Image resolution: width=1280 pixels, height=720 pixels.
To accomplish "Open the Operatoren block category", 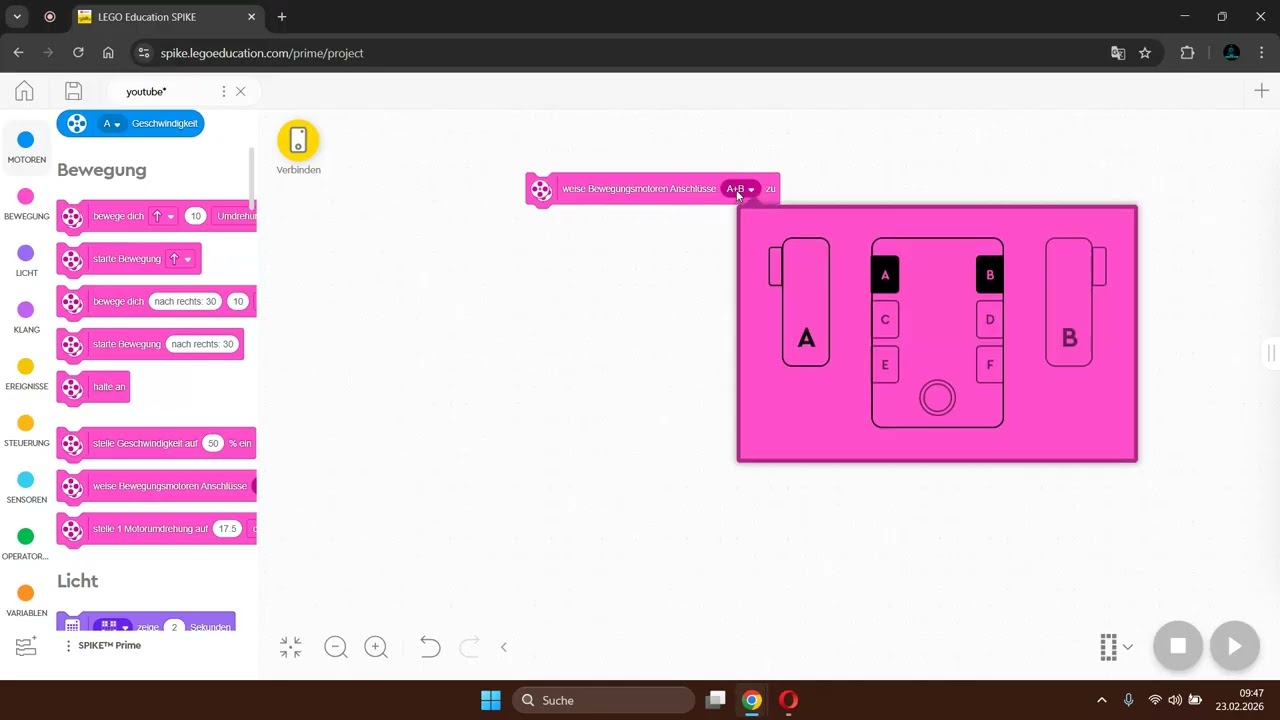I will (x=26, y=544).
